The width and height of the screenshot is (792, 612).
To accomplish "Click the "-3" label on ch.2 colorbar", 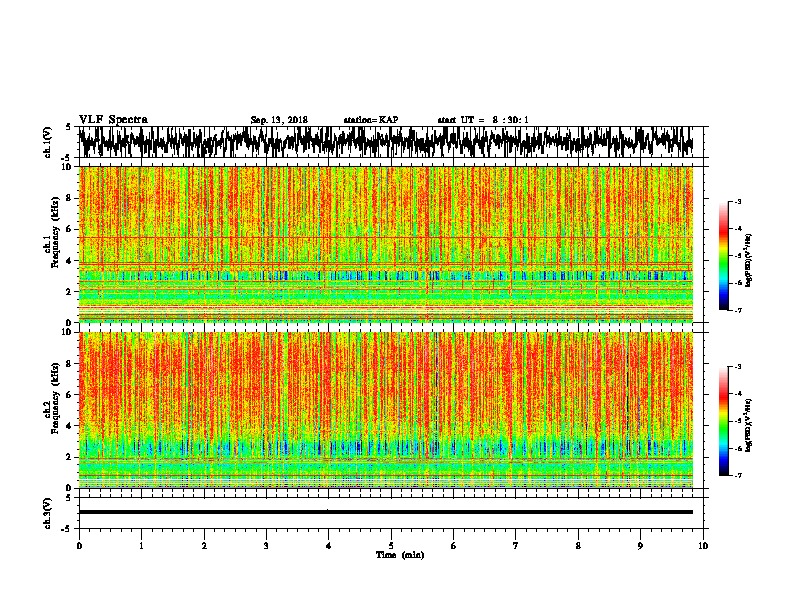I will click(738, 367).
